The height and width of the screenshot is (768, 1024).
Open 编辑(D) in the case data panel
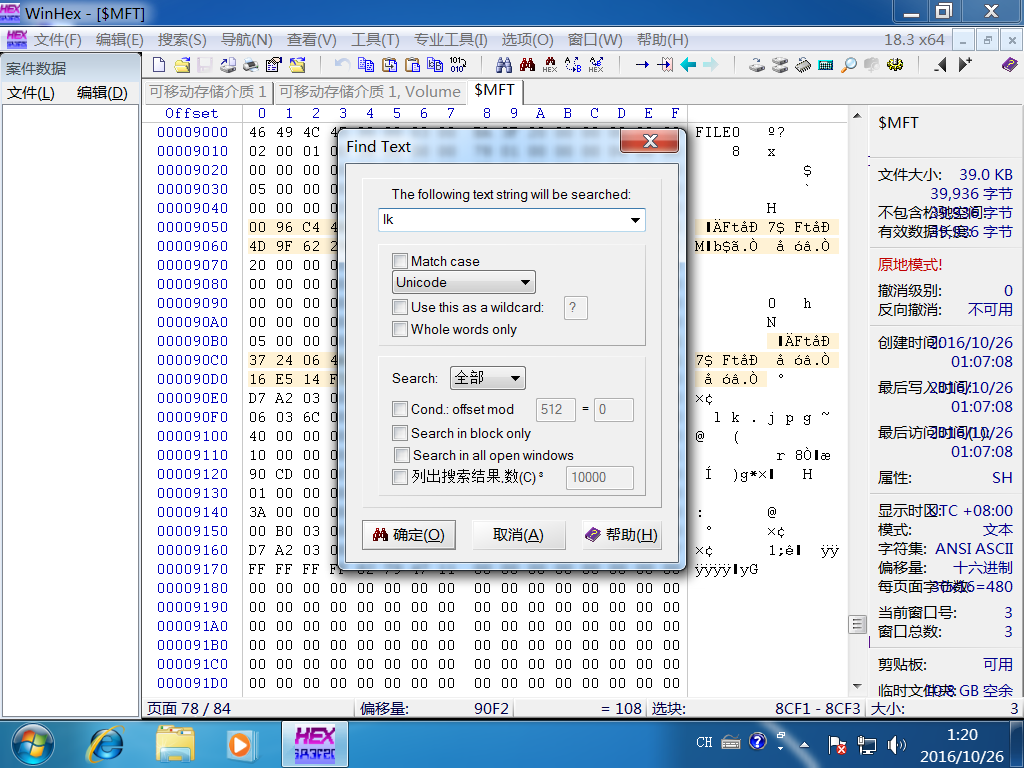[x=102, y=93]
